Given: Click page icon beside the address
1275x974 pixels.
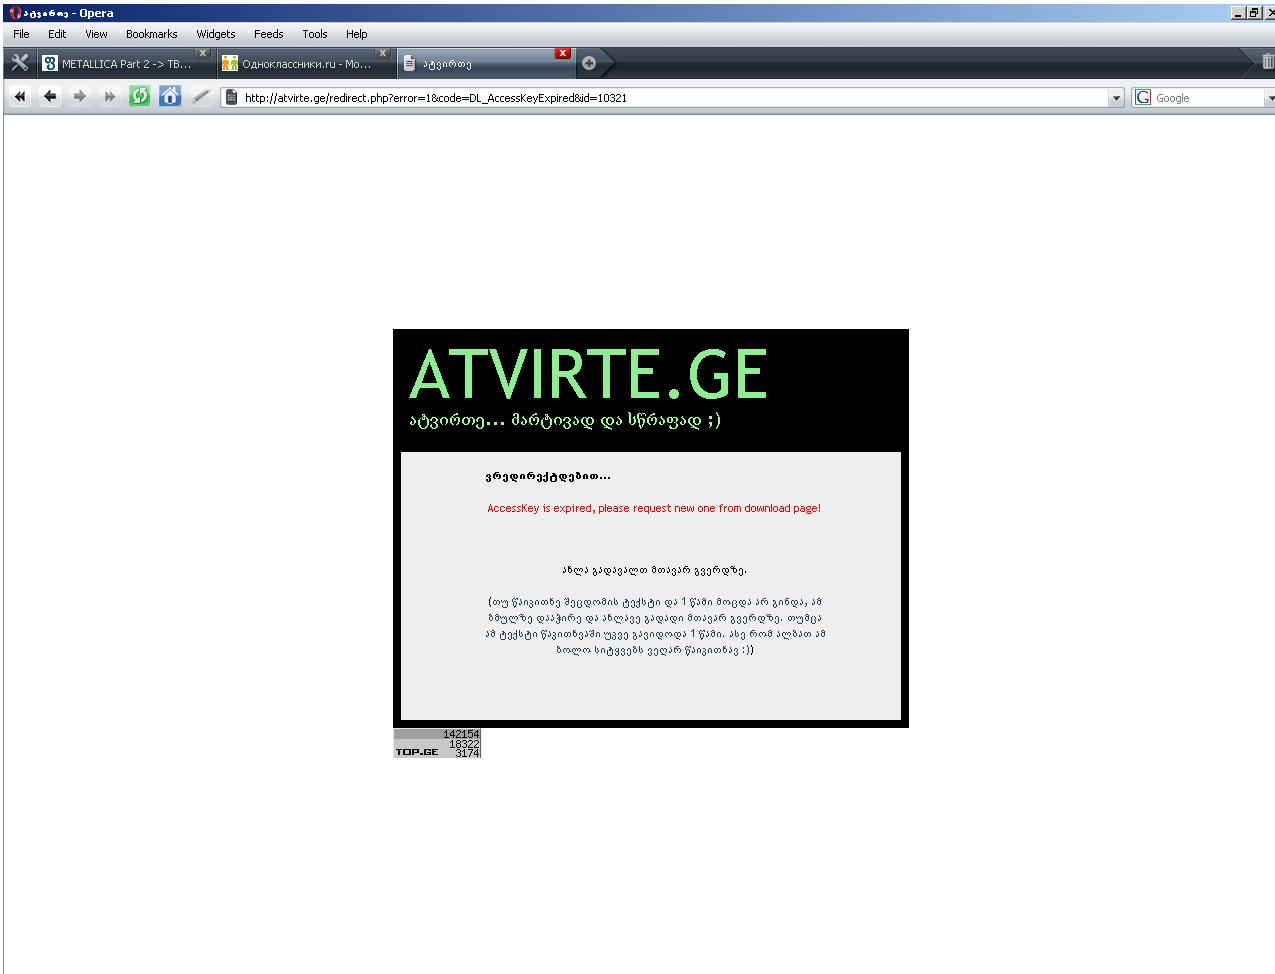Looking at the screenshot, I should point(232,98).
